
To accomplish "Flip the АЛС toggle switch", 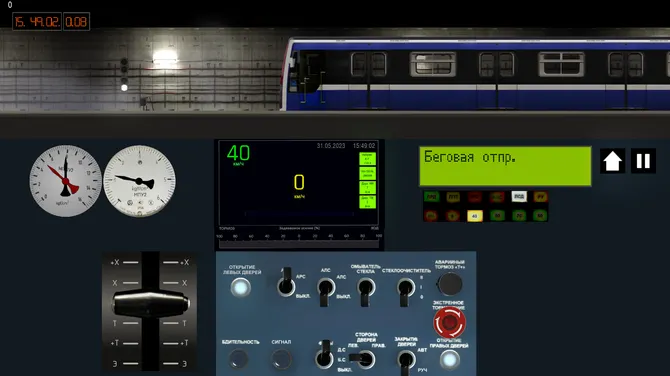I will [326, 291].
